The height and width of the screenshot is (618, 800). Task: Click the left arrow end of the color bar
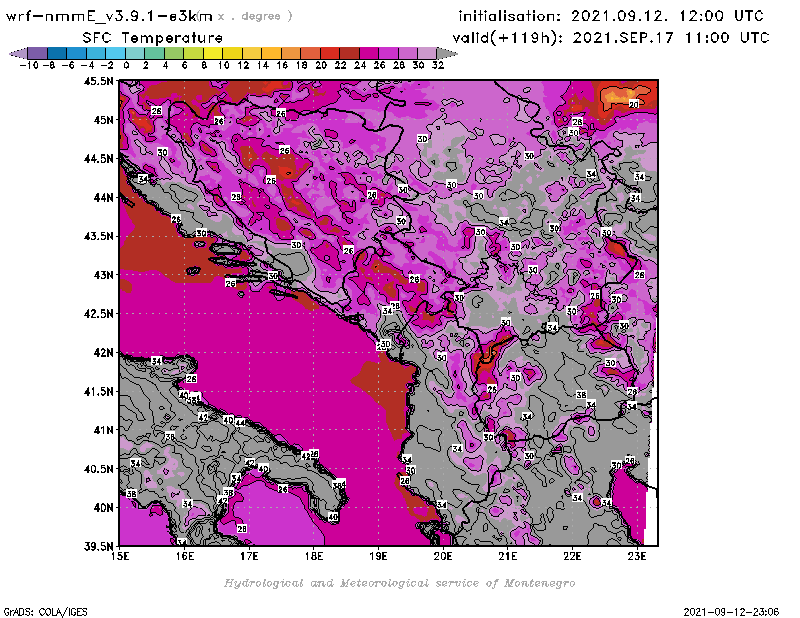(x=15, y=52)
